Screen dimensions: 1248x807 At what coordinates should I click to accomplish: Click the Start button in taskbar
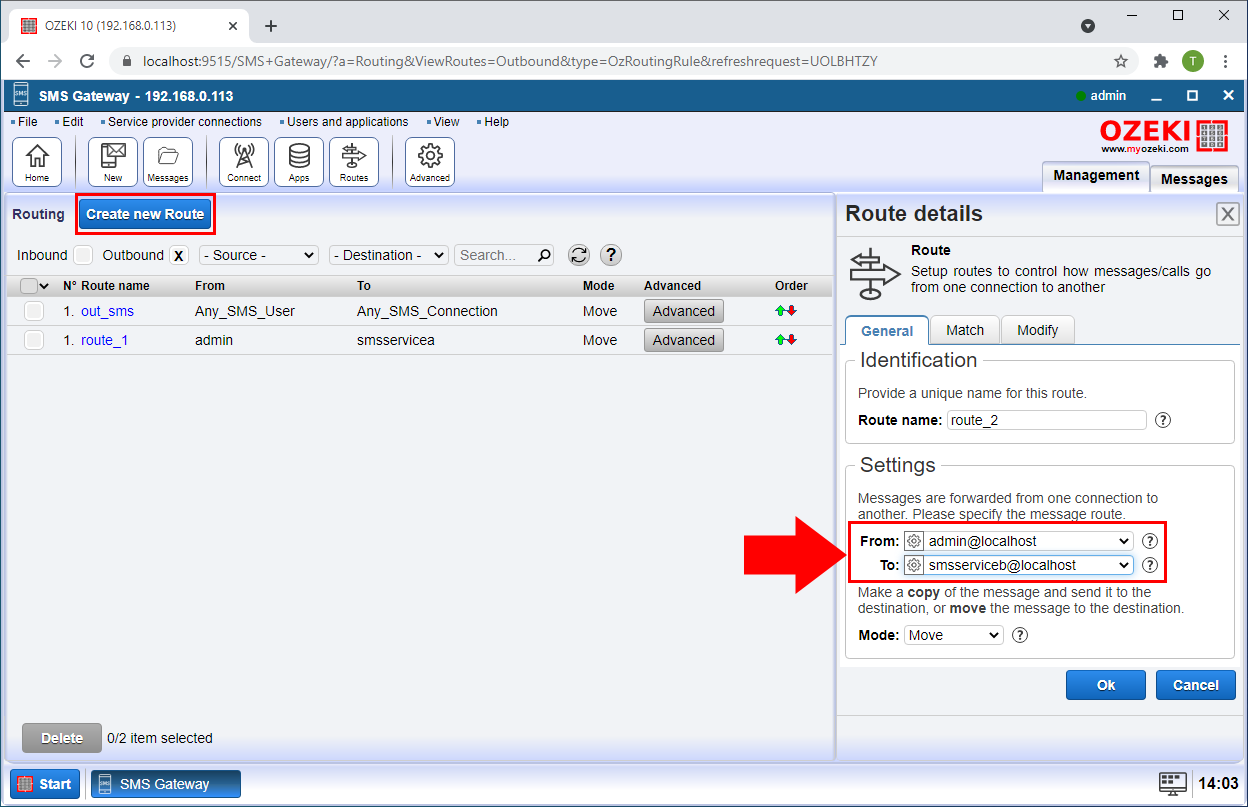[x=46, y=784]
